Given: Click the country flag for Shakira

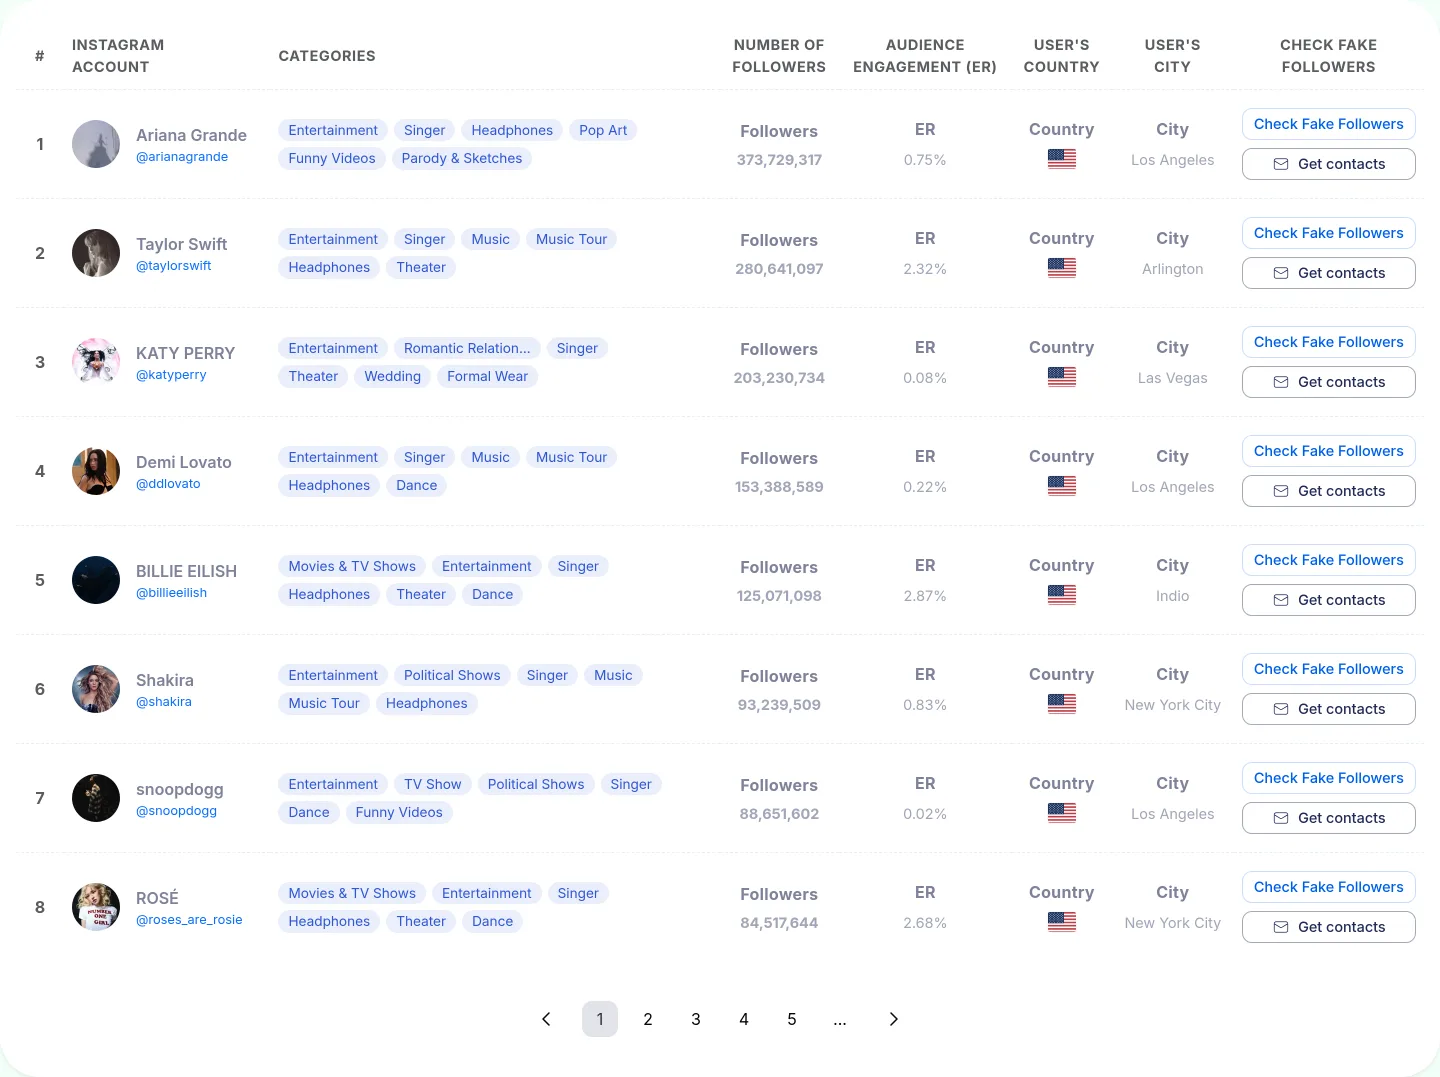Looking at the screenshot, I should [1062, 704].
